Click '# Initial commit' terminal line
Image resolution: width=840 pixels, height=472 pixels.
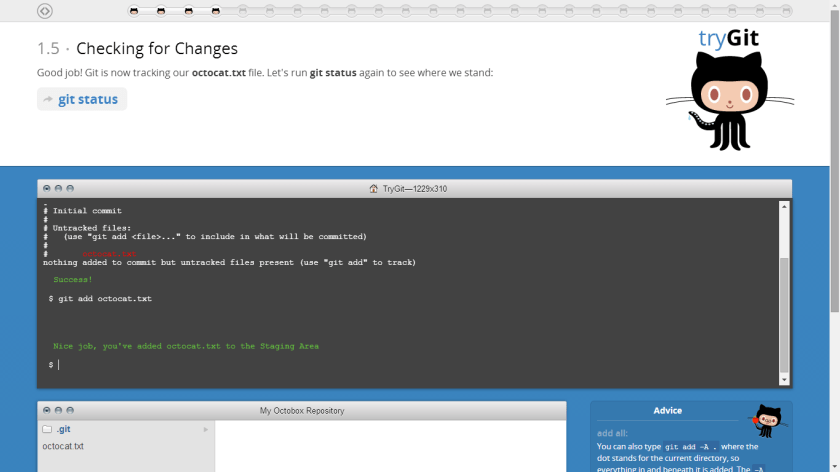point(82,211)
